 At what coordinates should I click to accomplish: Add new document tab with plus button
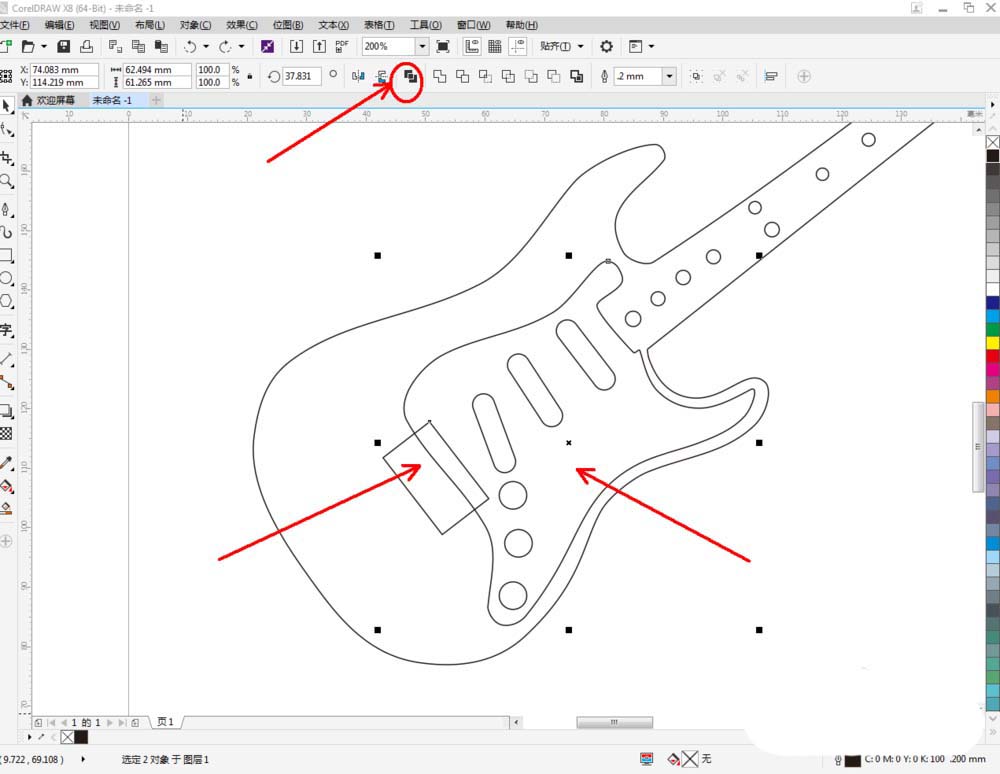pos(156,100)
